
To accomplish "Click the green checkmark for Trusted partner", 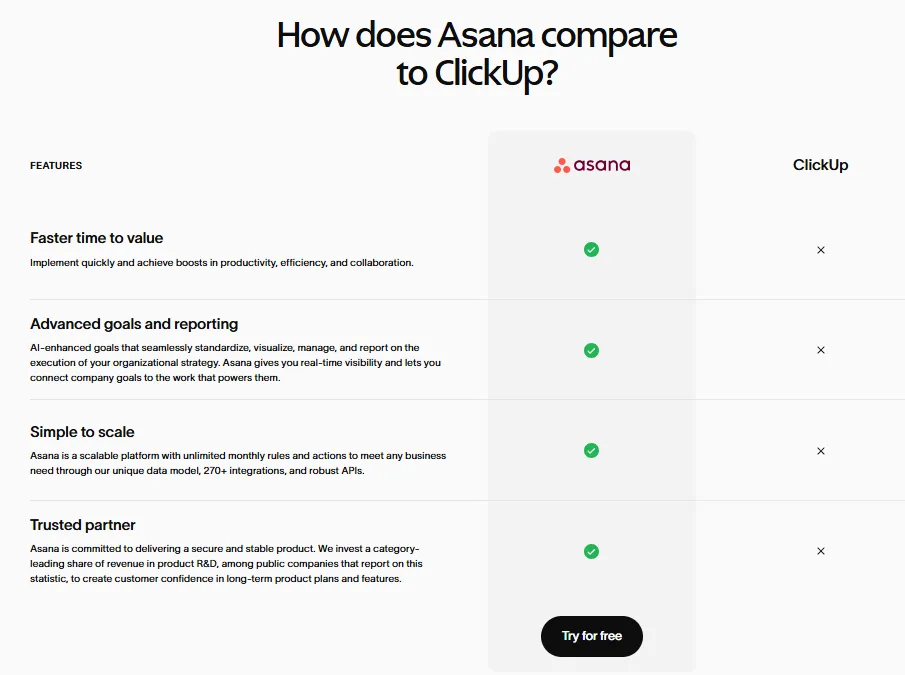I will [x=591, y=551].
